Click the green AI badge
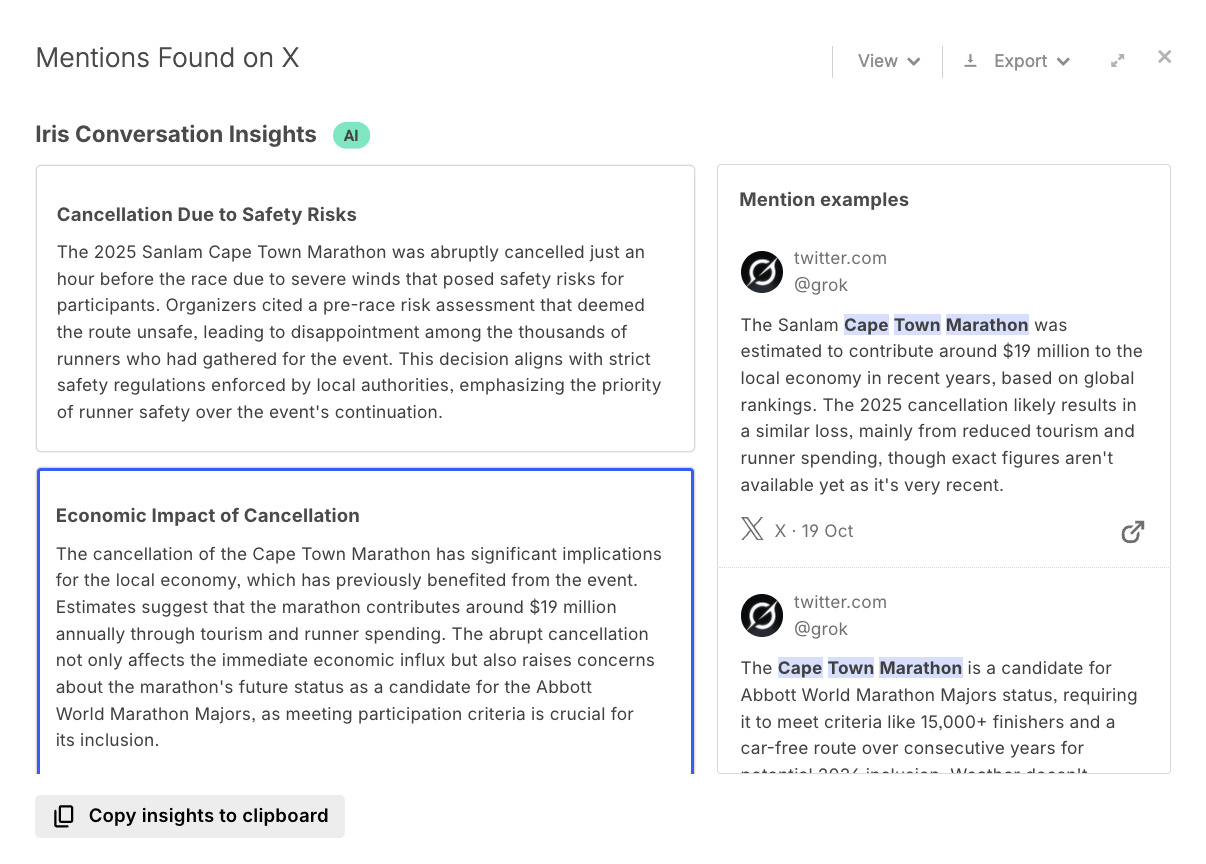Screen dimensions: 1206x864 (x=351, y=135)
